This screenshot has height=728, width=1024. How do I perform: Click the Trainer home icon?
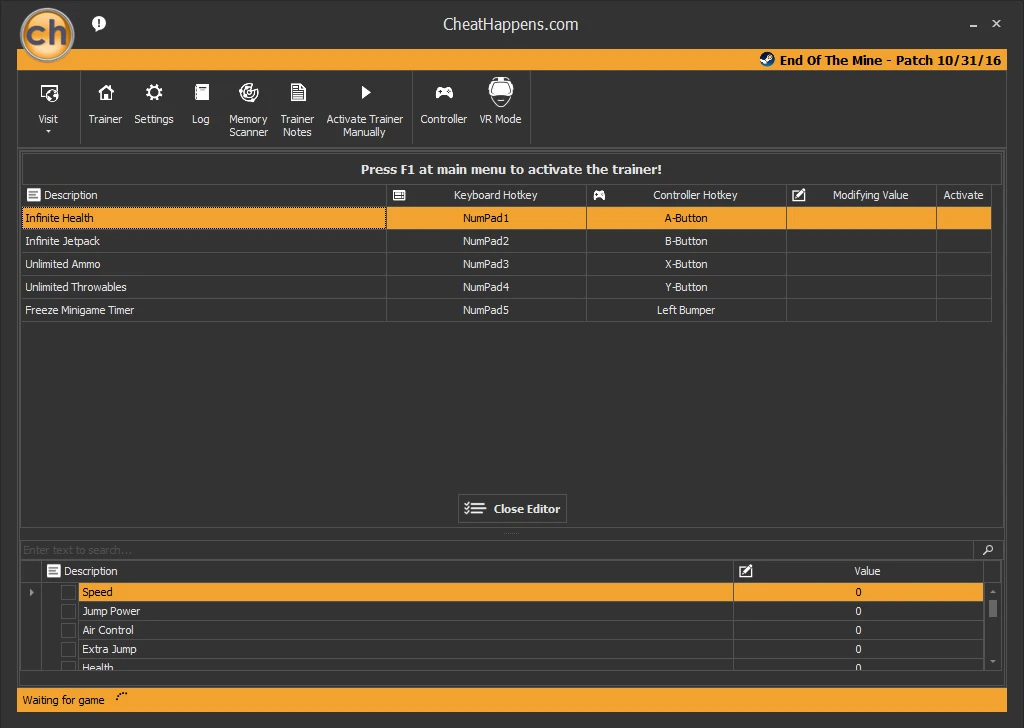pyautogui.click(x=105, y=94)
